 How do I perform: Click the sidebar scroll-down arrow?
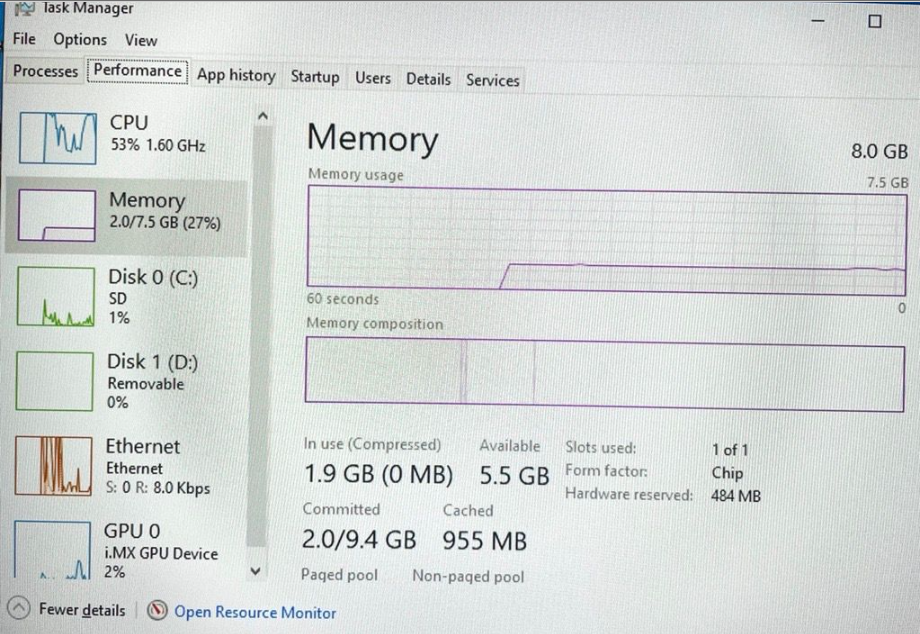click(256, 569)
